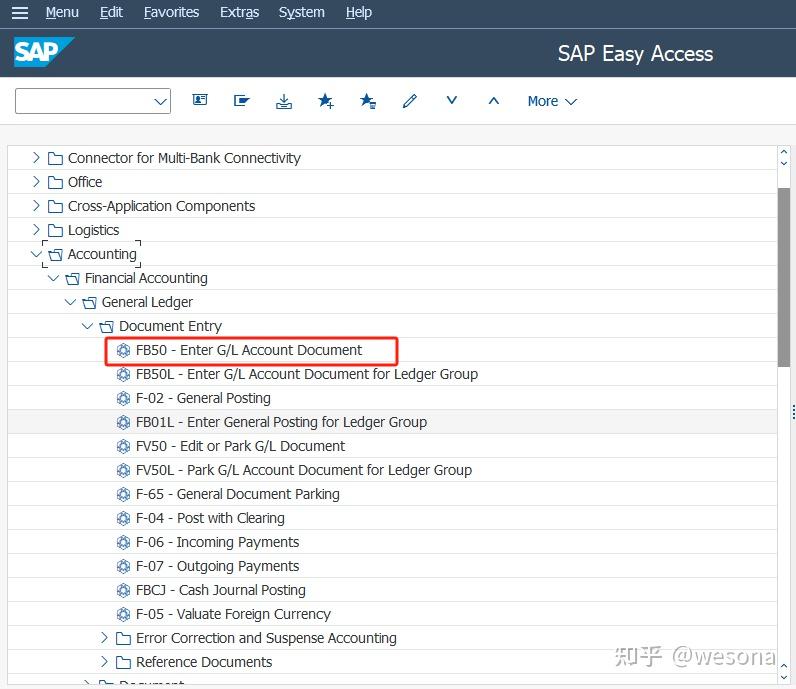Collapse the Document Entry node
This screenshot has width=796, height=689.
[x=87, y=326]
